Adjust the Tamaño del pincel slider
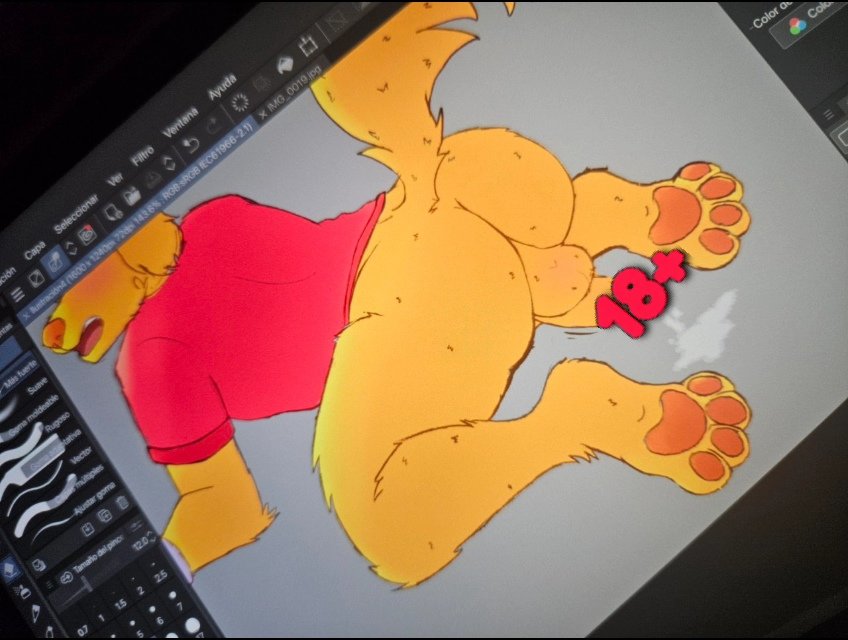 [x=87, y=583]
